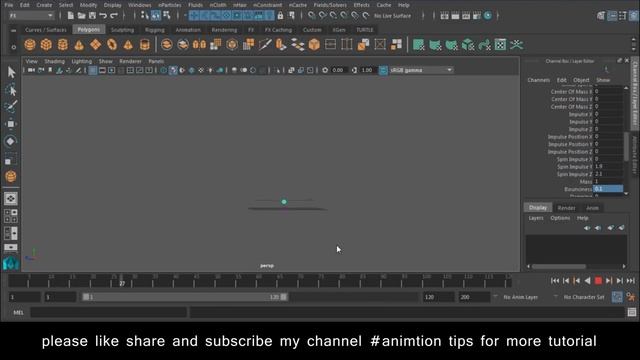Open the Channels menu in Channel Box
Viewport: 640px width, 360px height.
coord(538,80)
